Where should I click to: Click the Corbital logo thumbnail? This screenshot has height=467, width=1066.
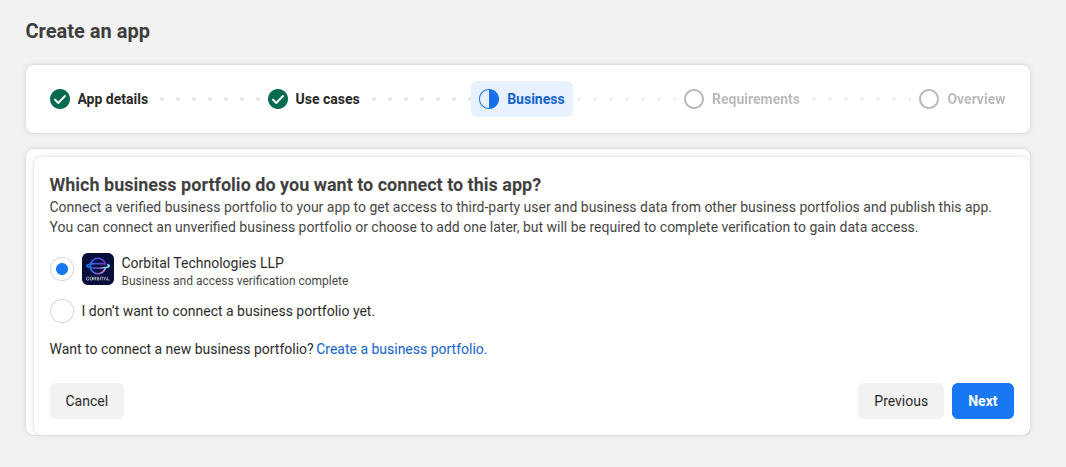(x=98, y=269)
